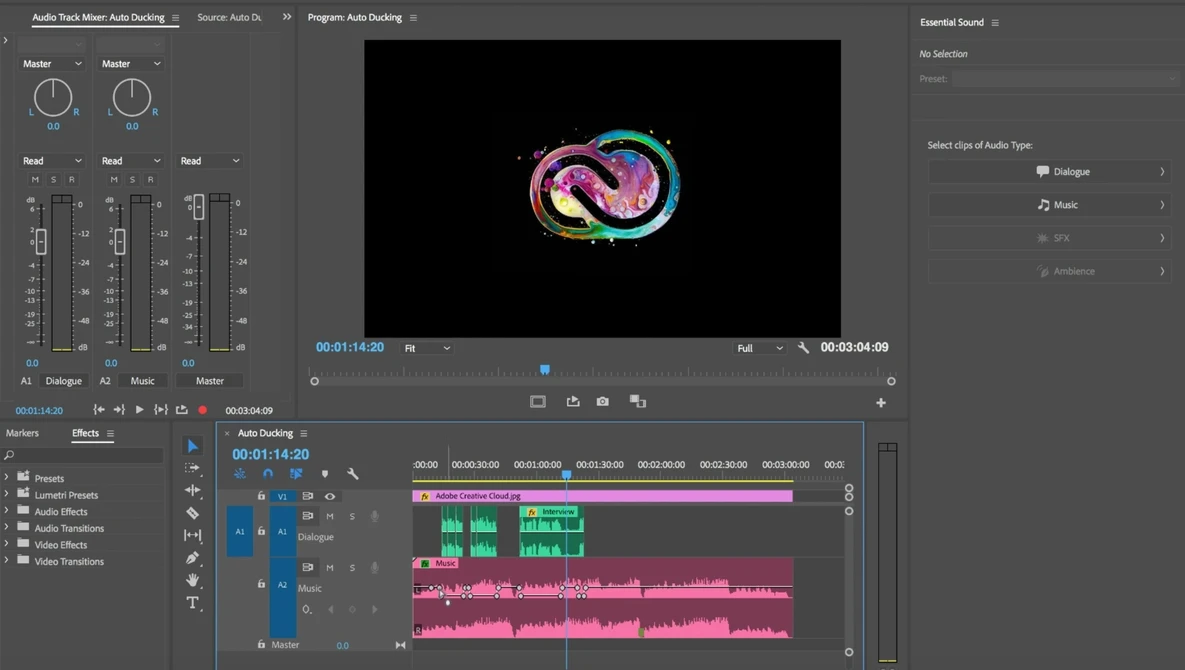Click Export Frame camera icon

602,401
